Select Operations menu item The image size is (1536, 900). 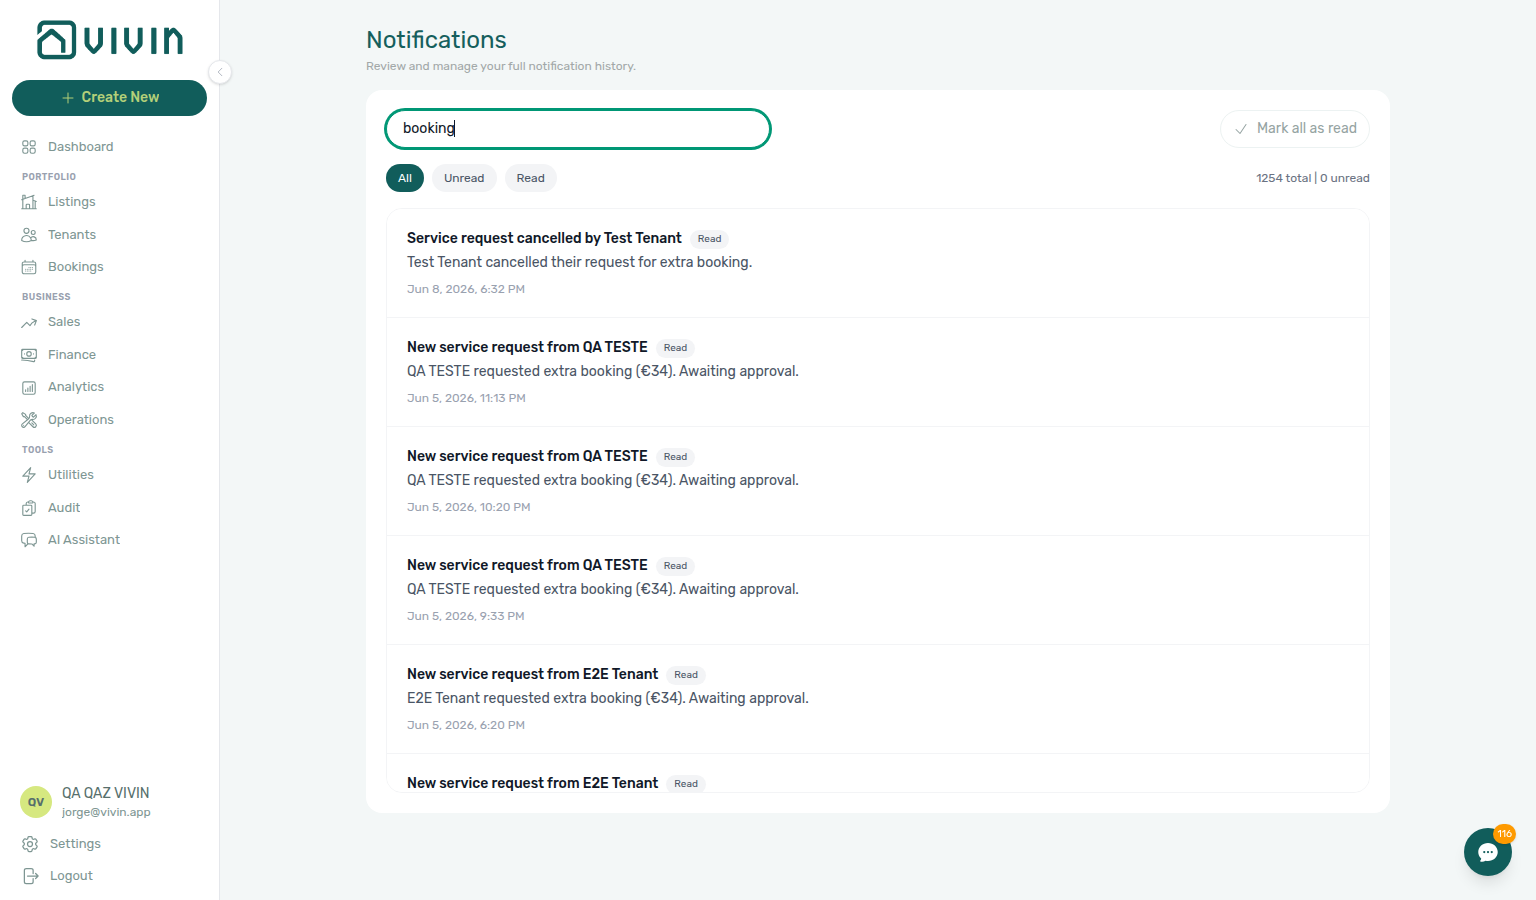tap(81, 420)
